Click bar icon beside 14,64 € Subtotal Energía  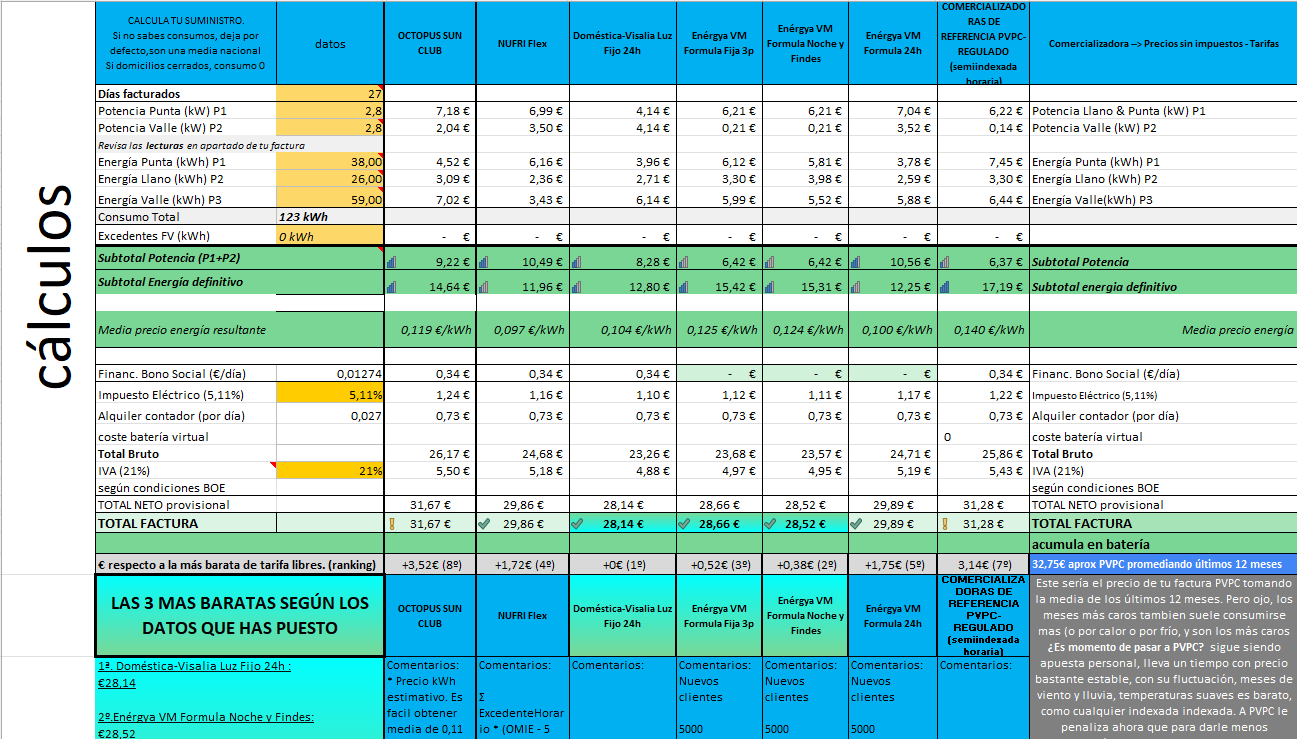[x=392, y=287]
